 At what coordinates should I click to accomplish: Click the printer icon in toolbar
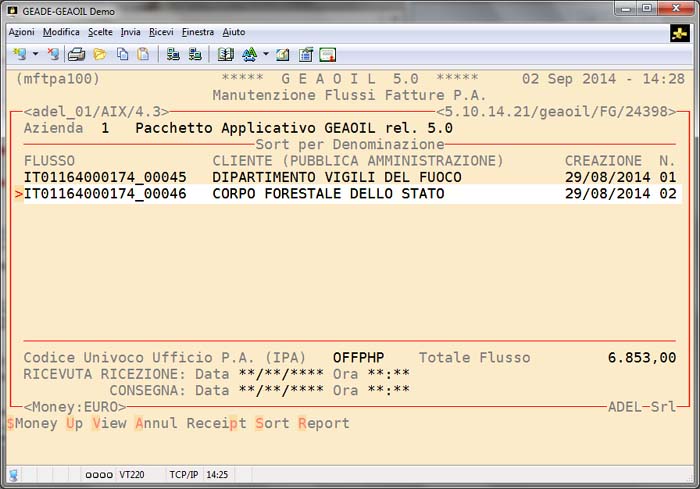coord(76,54)
